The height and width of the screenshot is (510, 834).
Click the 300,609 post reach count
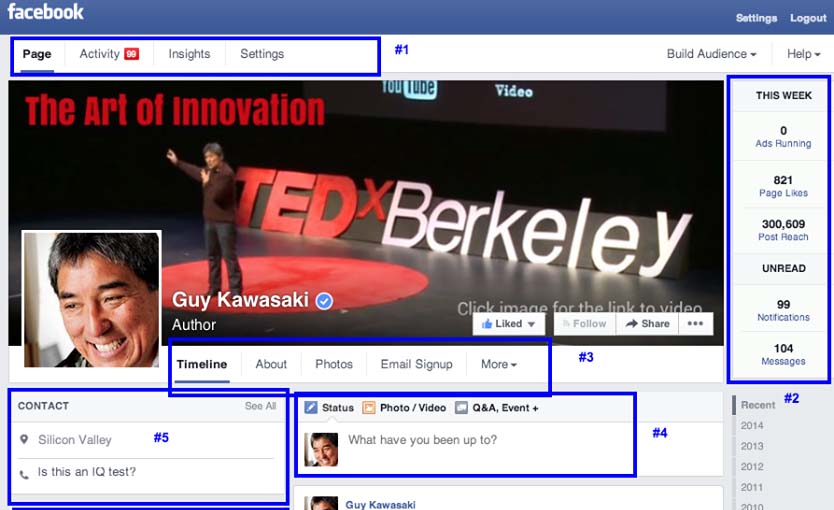pos(783,224)
